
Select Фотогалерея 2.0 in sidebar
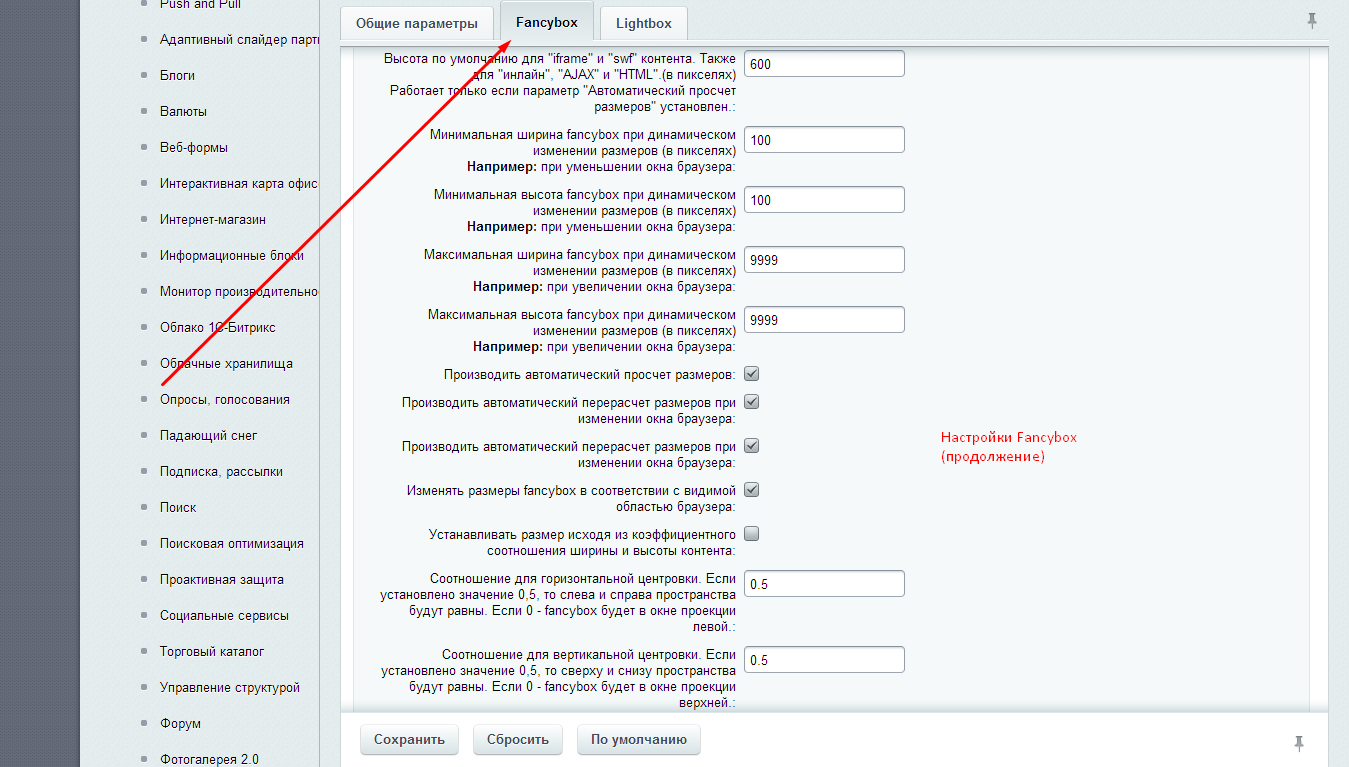209,759
